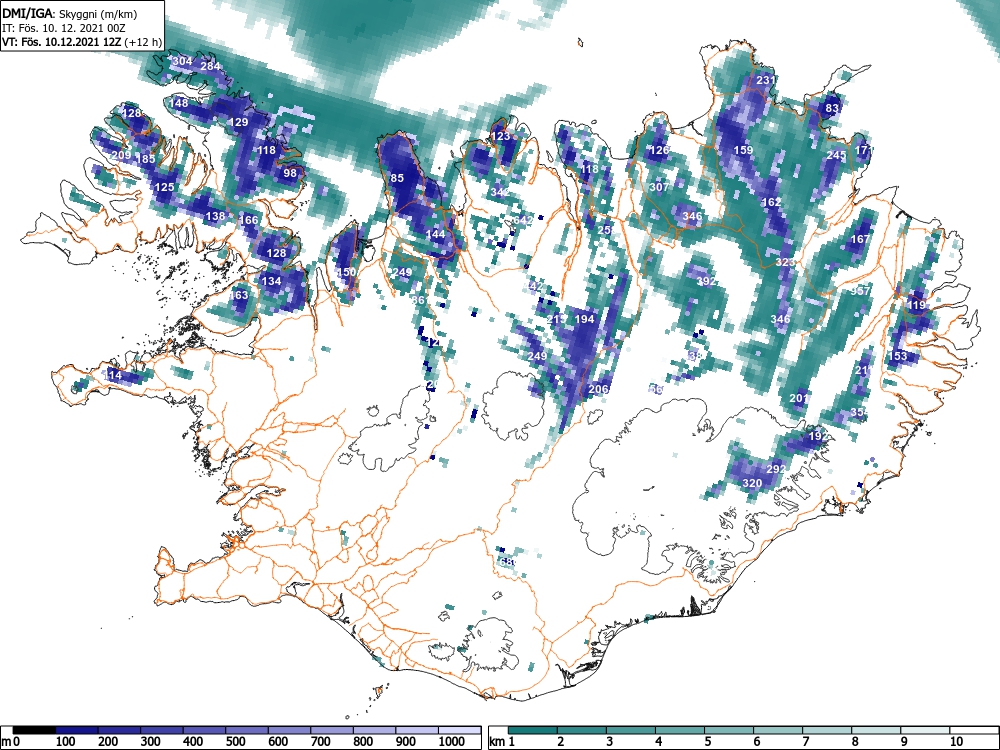Click the dark teal 1–2 km legend swatch
The width and height of the screenshot is (1000, 750).
click(533, 730)
